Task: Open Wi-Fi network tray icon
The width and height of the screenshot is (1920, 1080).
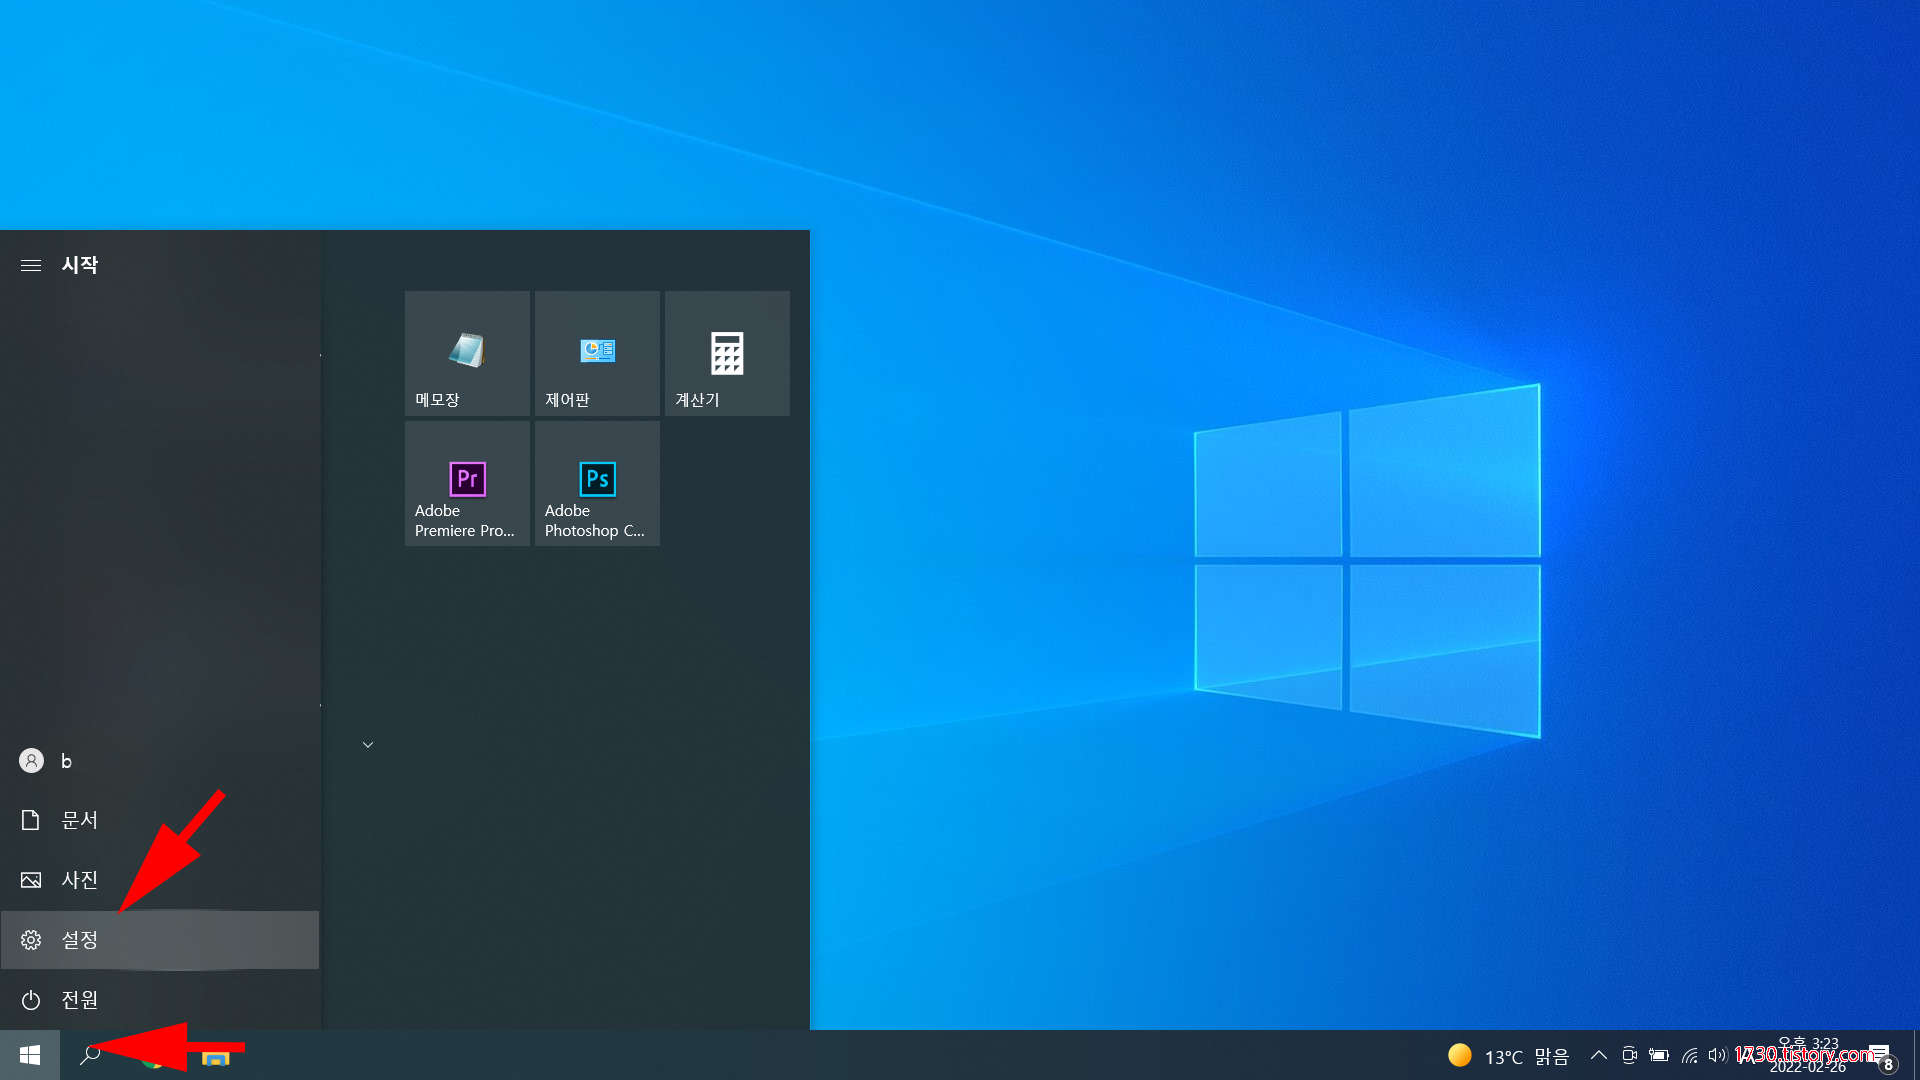Action: [1689, 1055]
